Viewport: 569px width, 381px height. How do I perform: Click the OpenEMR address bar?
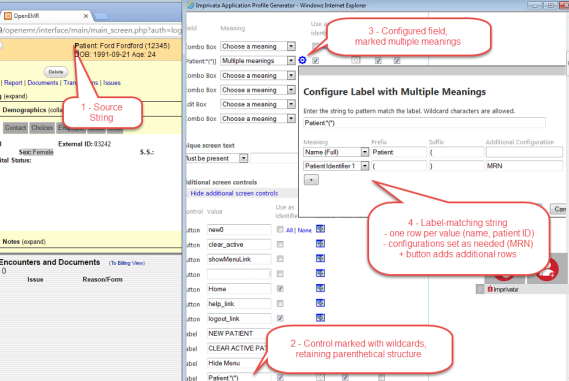tap(91, 30)
